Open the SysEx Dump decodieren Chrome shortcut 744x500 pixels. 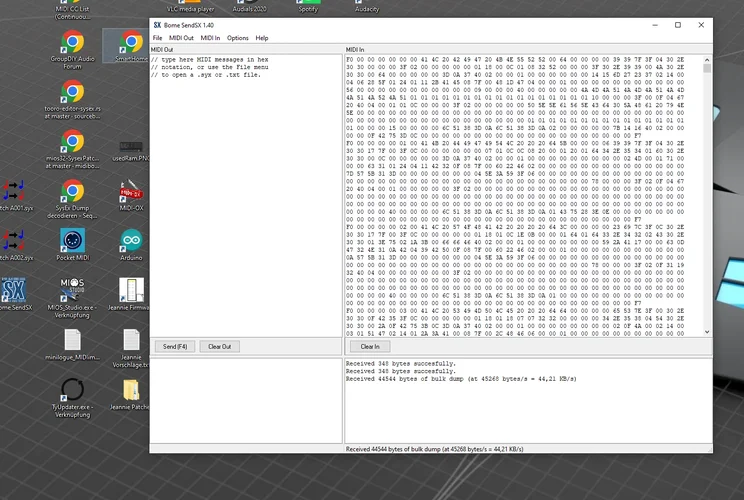point(72,191)
